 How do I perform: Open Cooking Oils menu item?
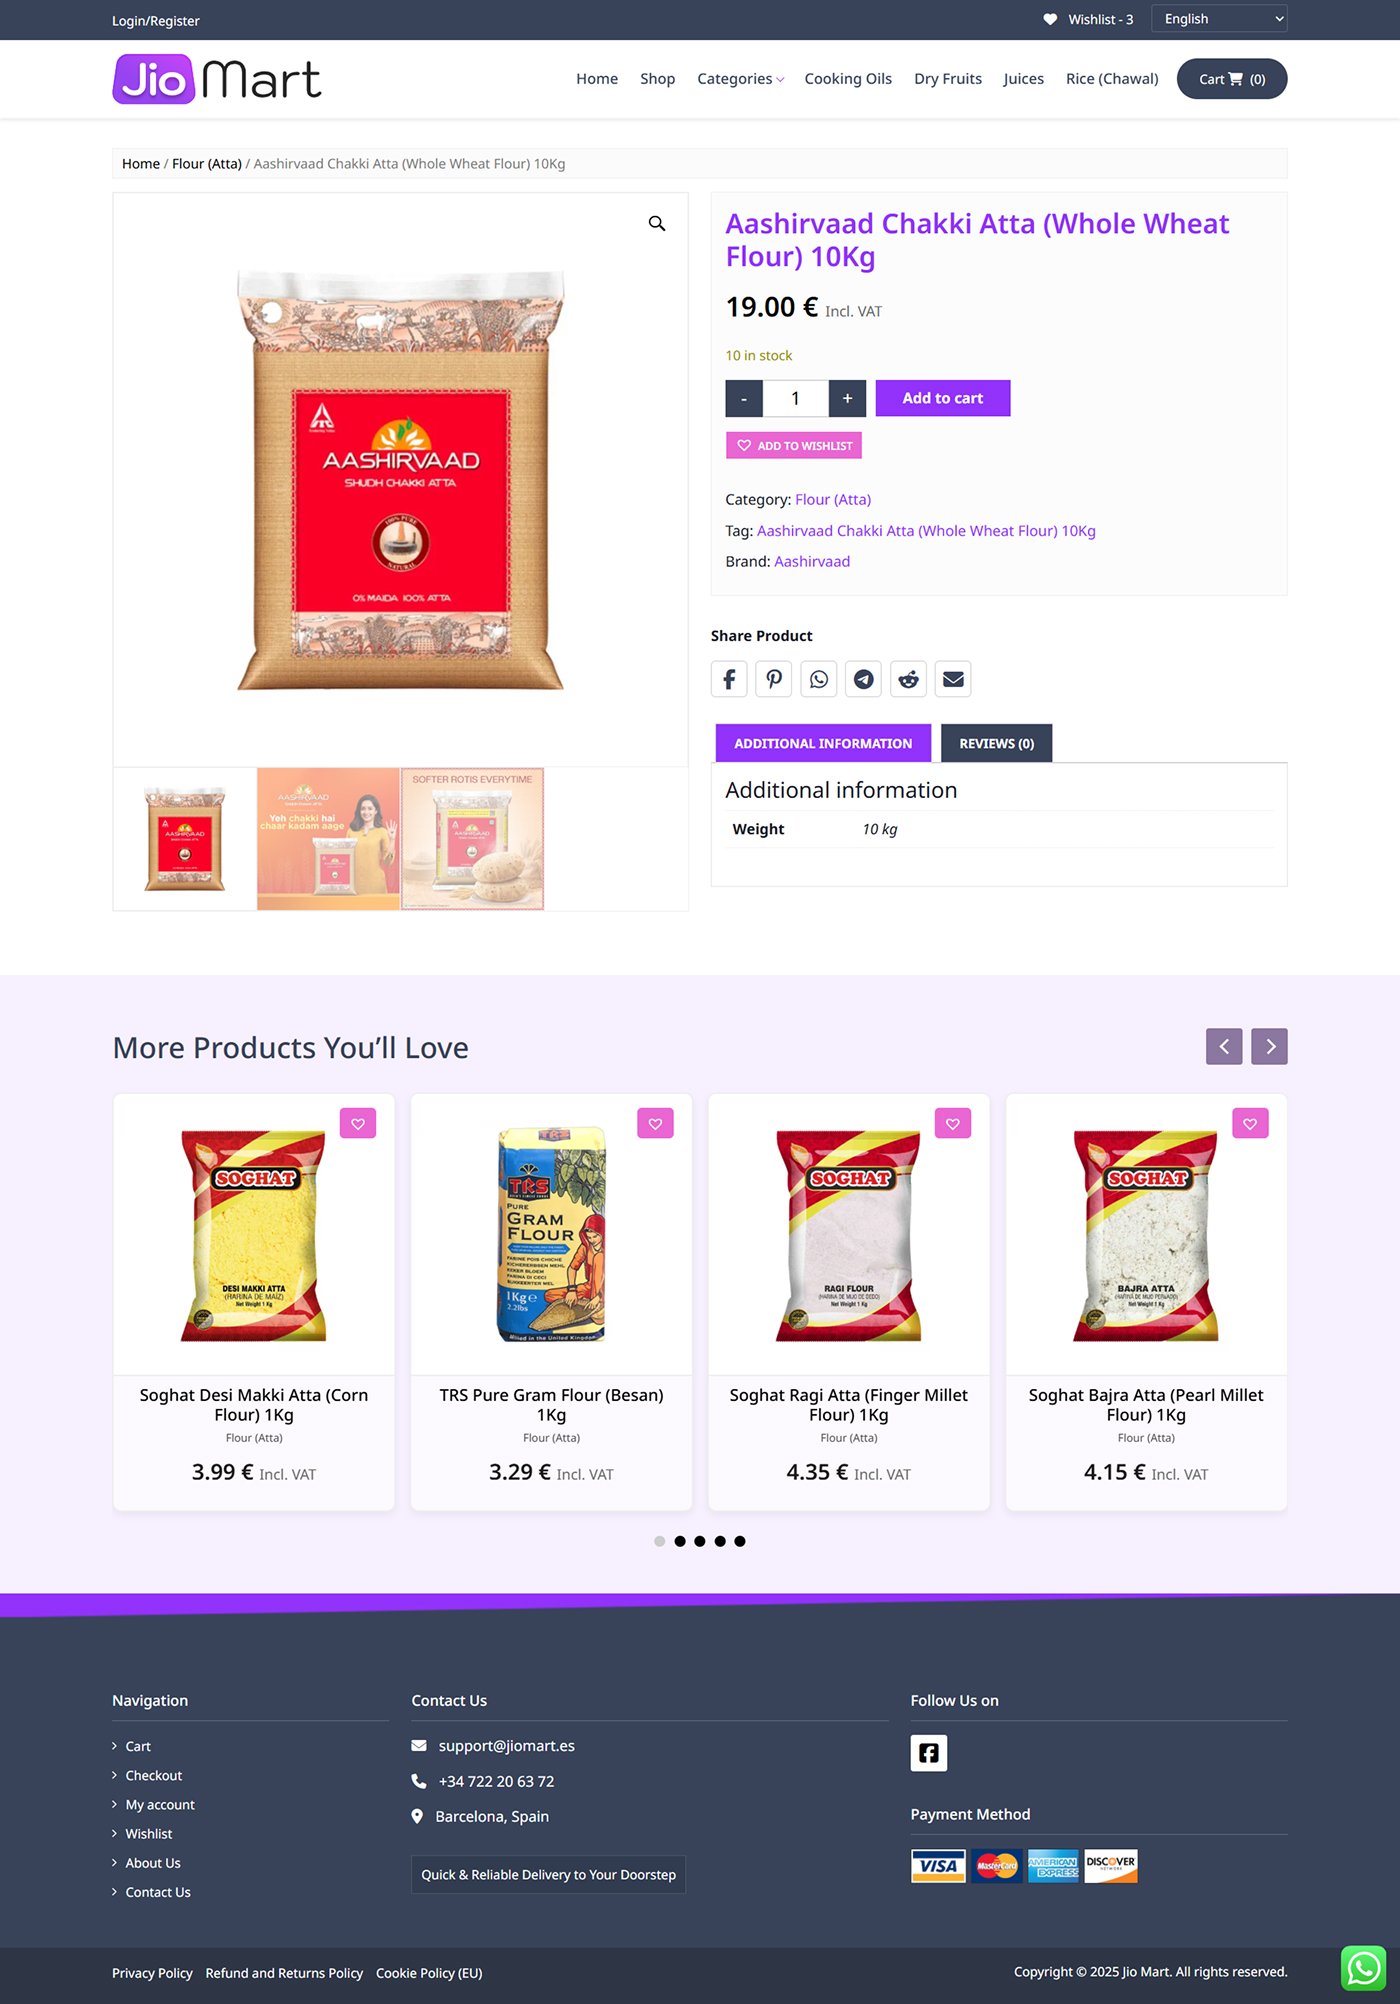coord(848,79)
